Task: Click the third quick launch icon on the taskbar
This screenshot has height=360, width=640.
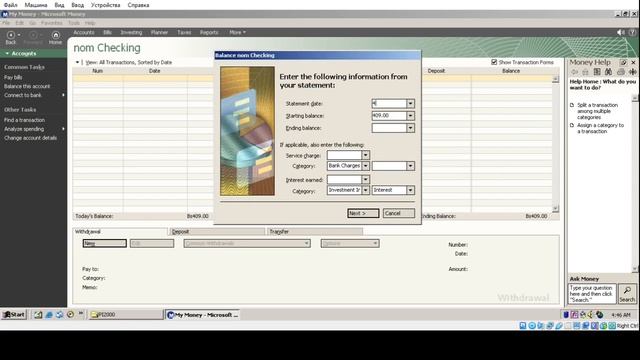Action: coord(60,315)
